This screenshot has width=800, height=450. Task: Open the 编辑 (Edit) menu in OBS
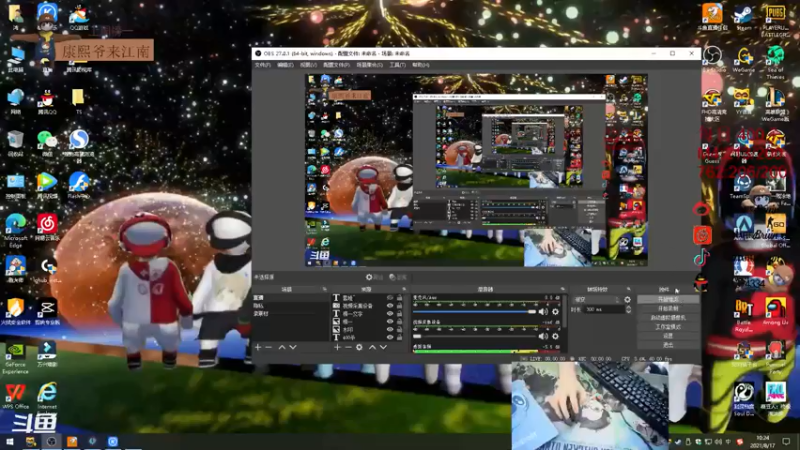(x=285, y=65)
